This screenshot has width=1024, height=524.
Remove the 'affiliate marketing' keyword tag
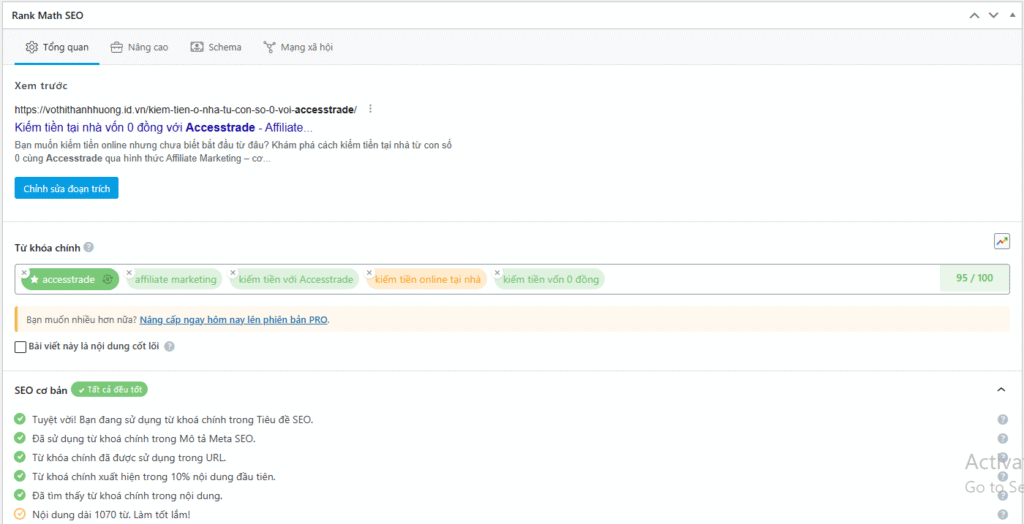[x=129, y=272]
